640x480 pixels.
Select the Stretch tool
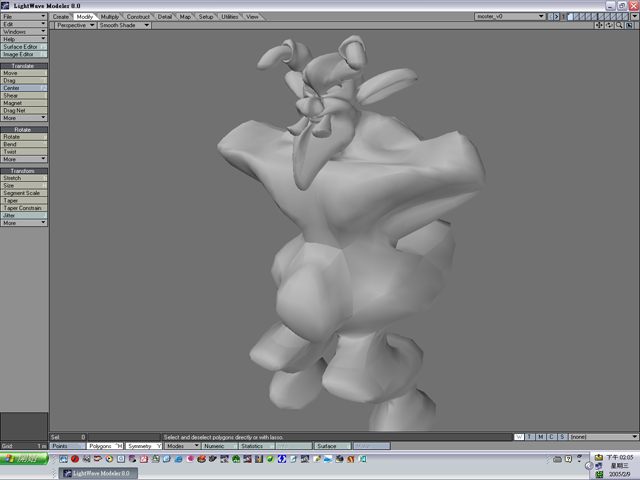click(x=24, y=178)
